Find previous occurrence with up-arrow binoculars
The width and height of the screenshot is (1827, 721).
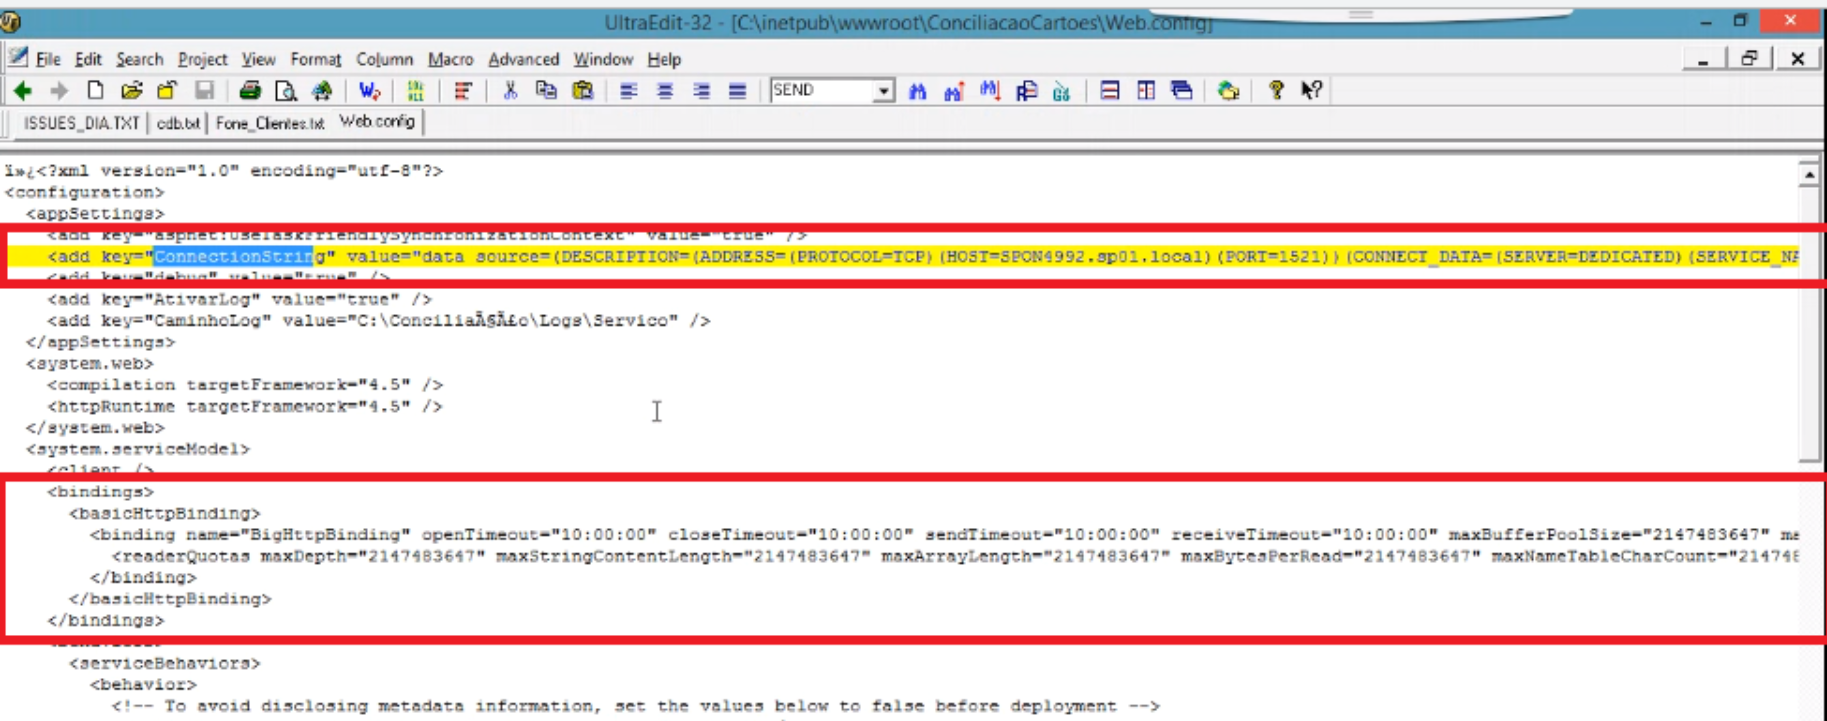click(953, 91)
